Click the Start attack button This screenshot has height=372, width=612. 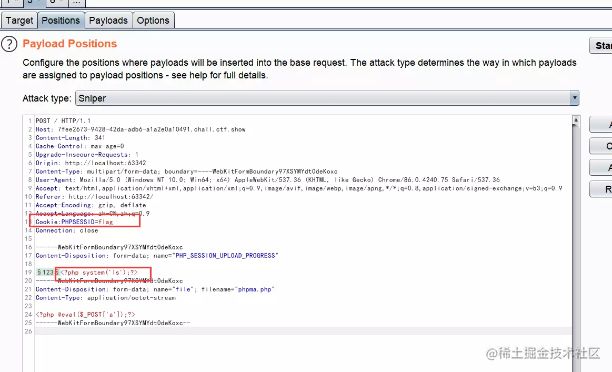(601, 46)
